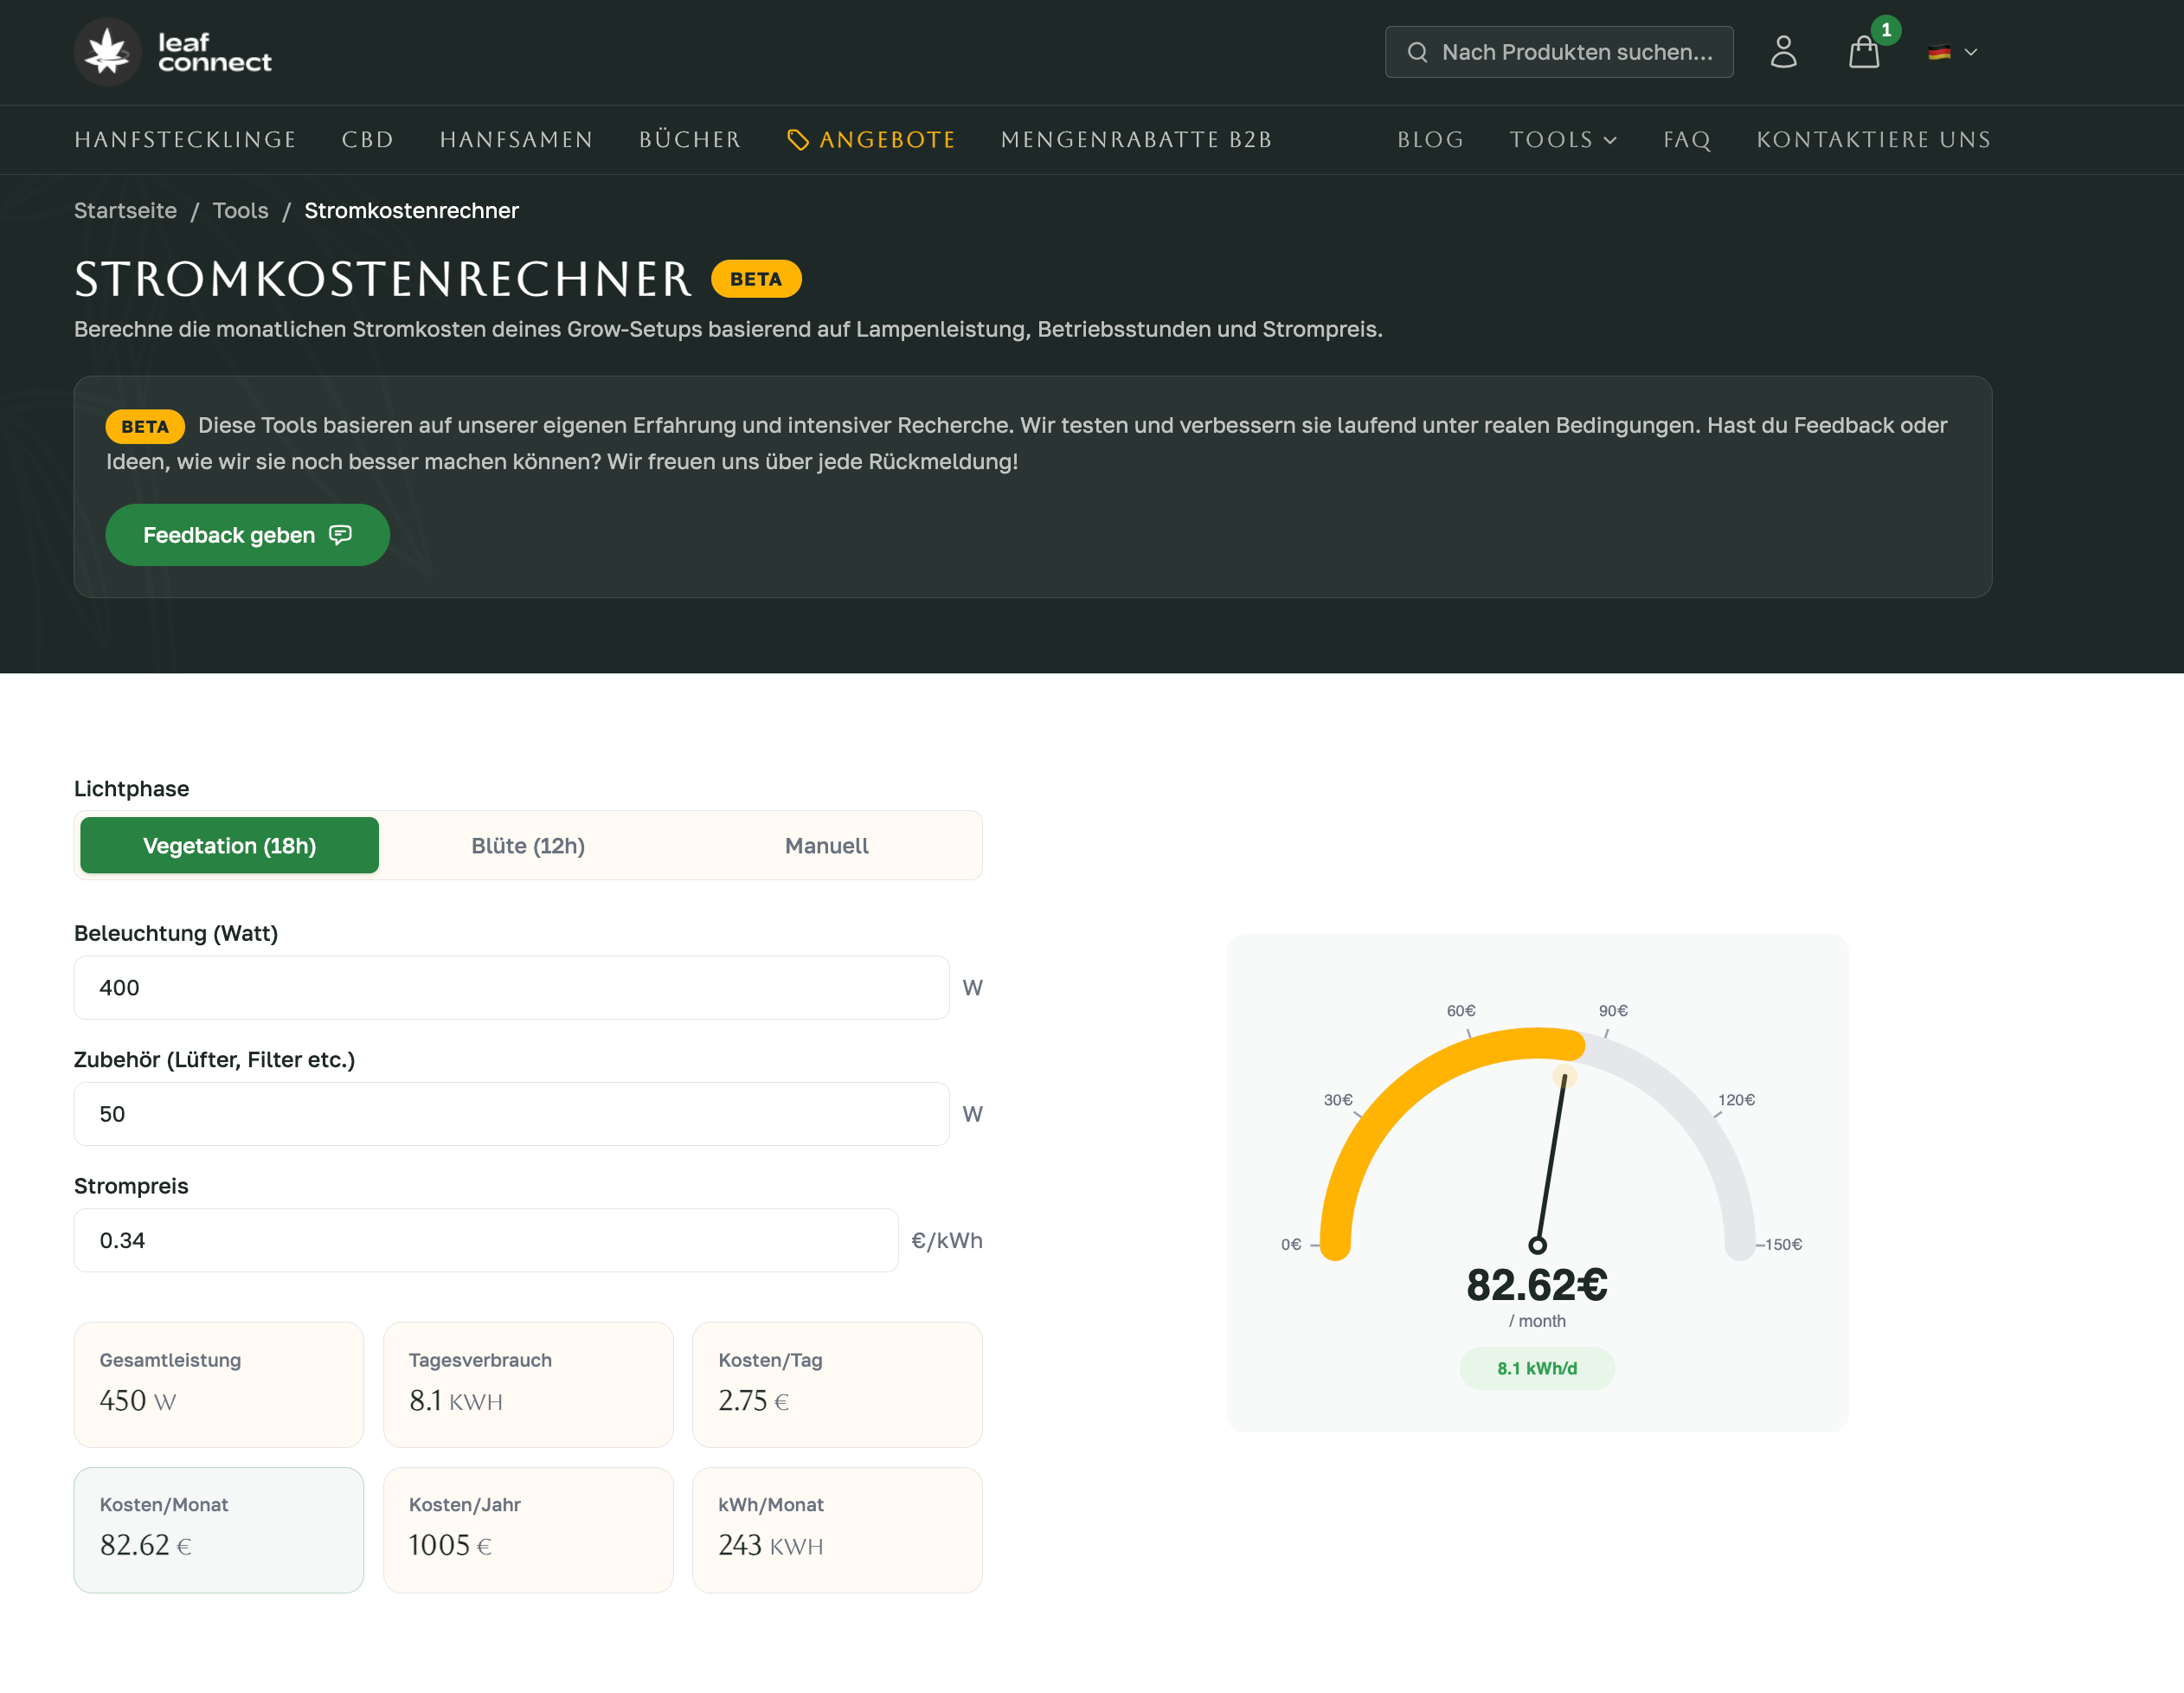Click the speech bubble icon in Feedback button

point(340,535)
